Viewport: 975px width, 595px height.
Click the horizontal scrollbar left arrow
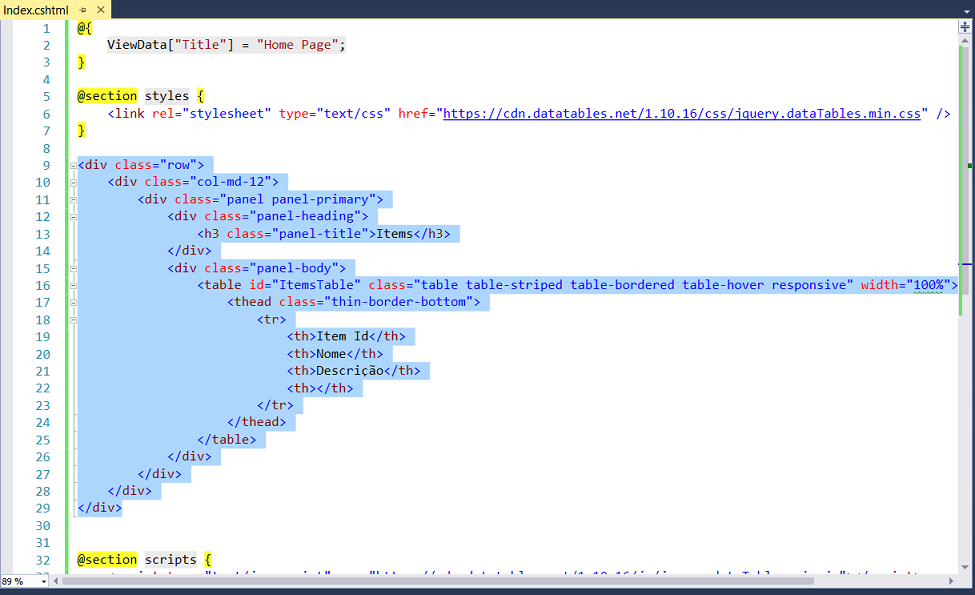tap(56, 581)
